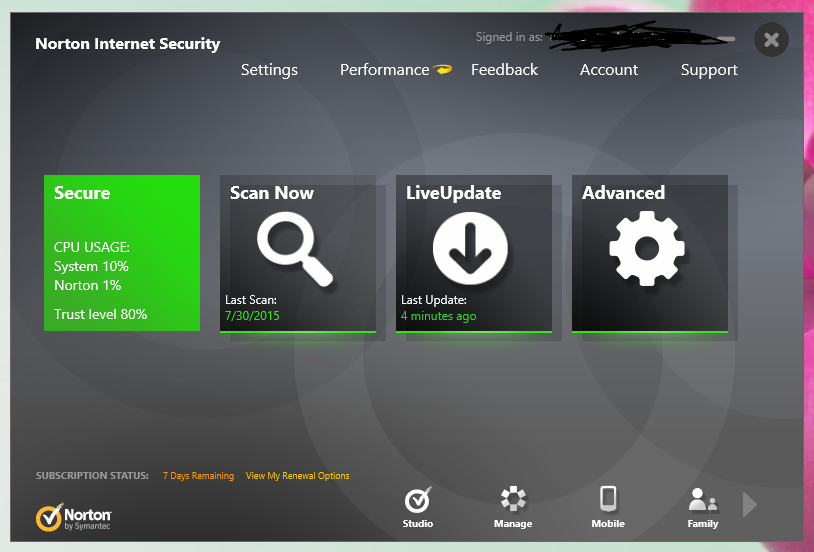The height and width of the screenshot is (552, 814).
Task: Open the Performance menu
Action: pyautogui.click(x=385, y=70)
